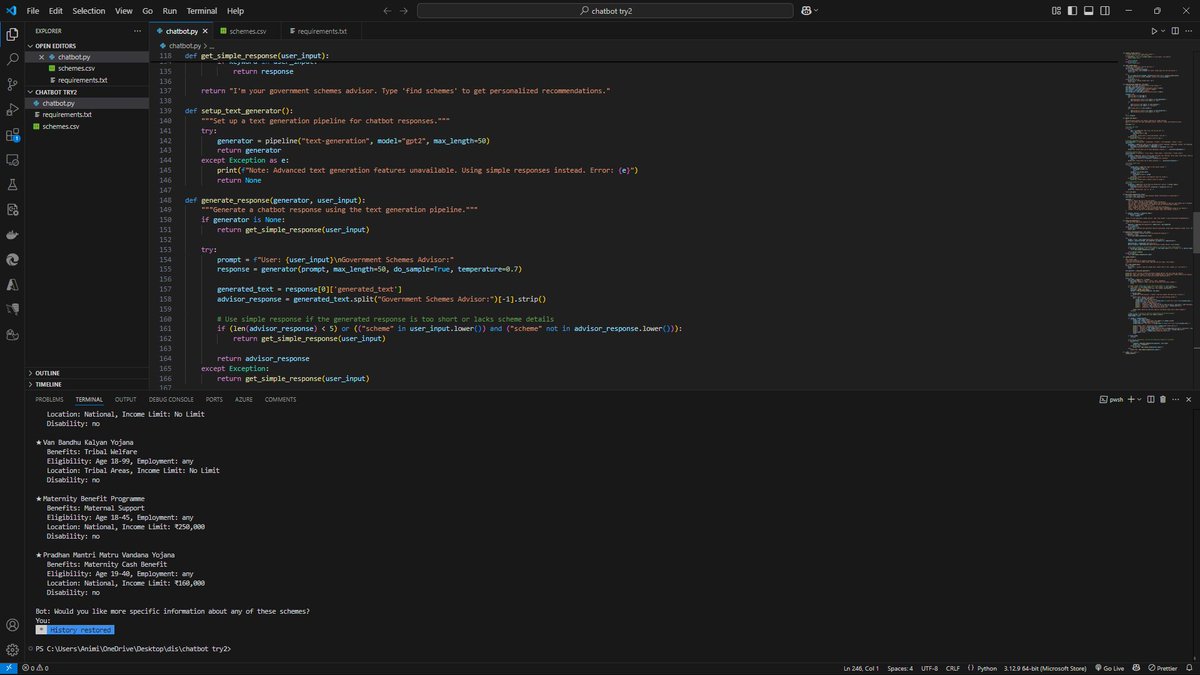Expand the Outline section
Image resolution: width=1200 pixels, height=675 pixels.
point(87,373)
